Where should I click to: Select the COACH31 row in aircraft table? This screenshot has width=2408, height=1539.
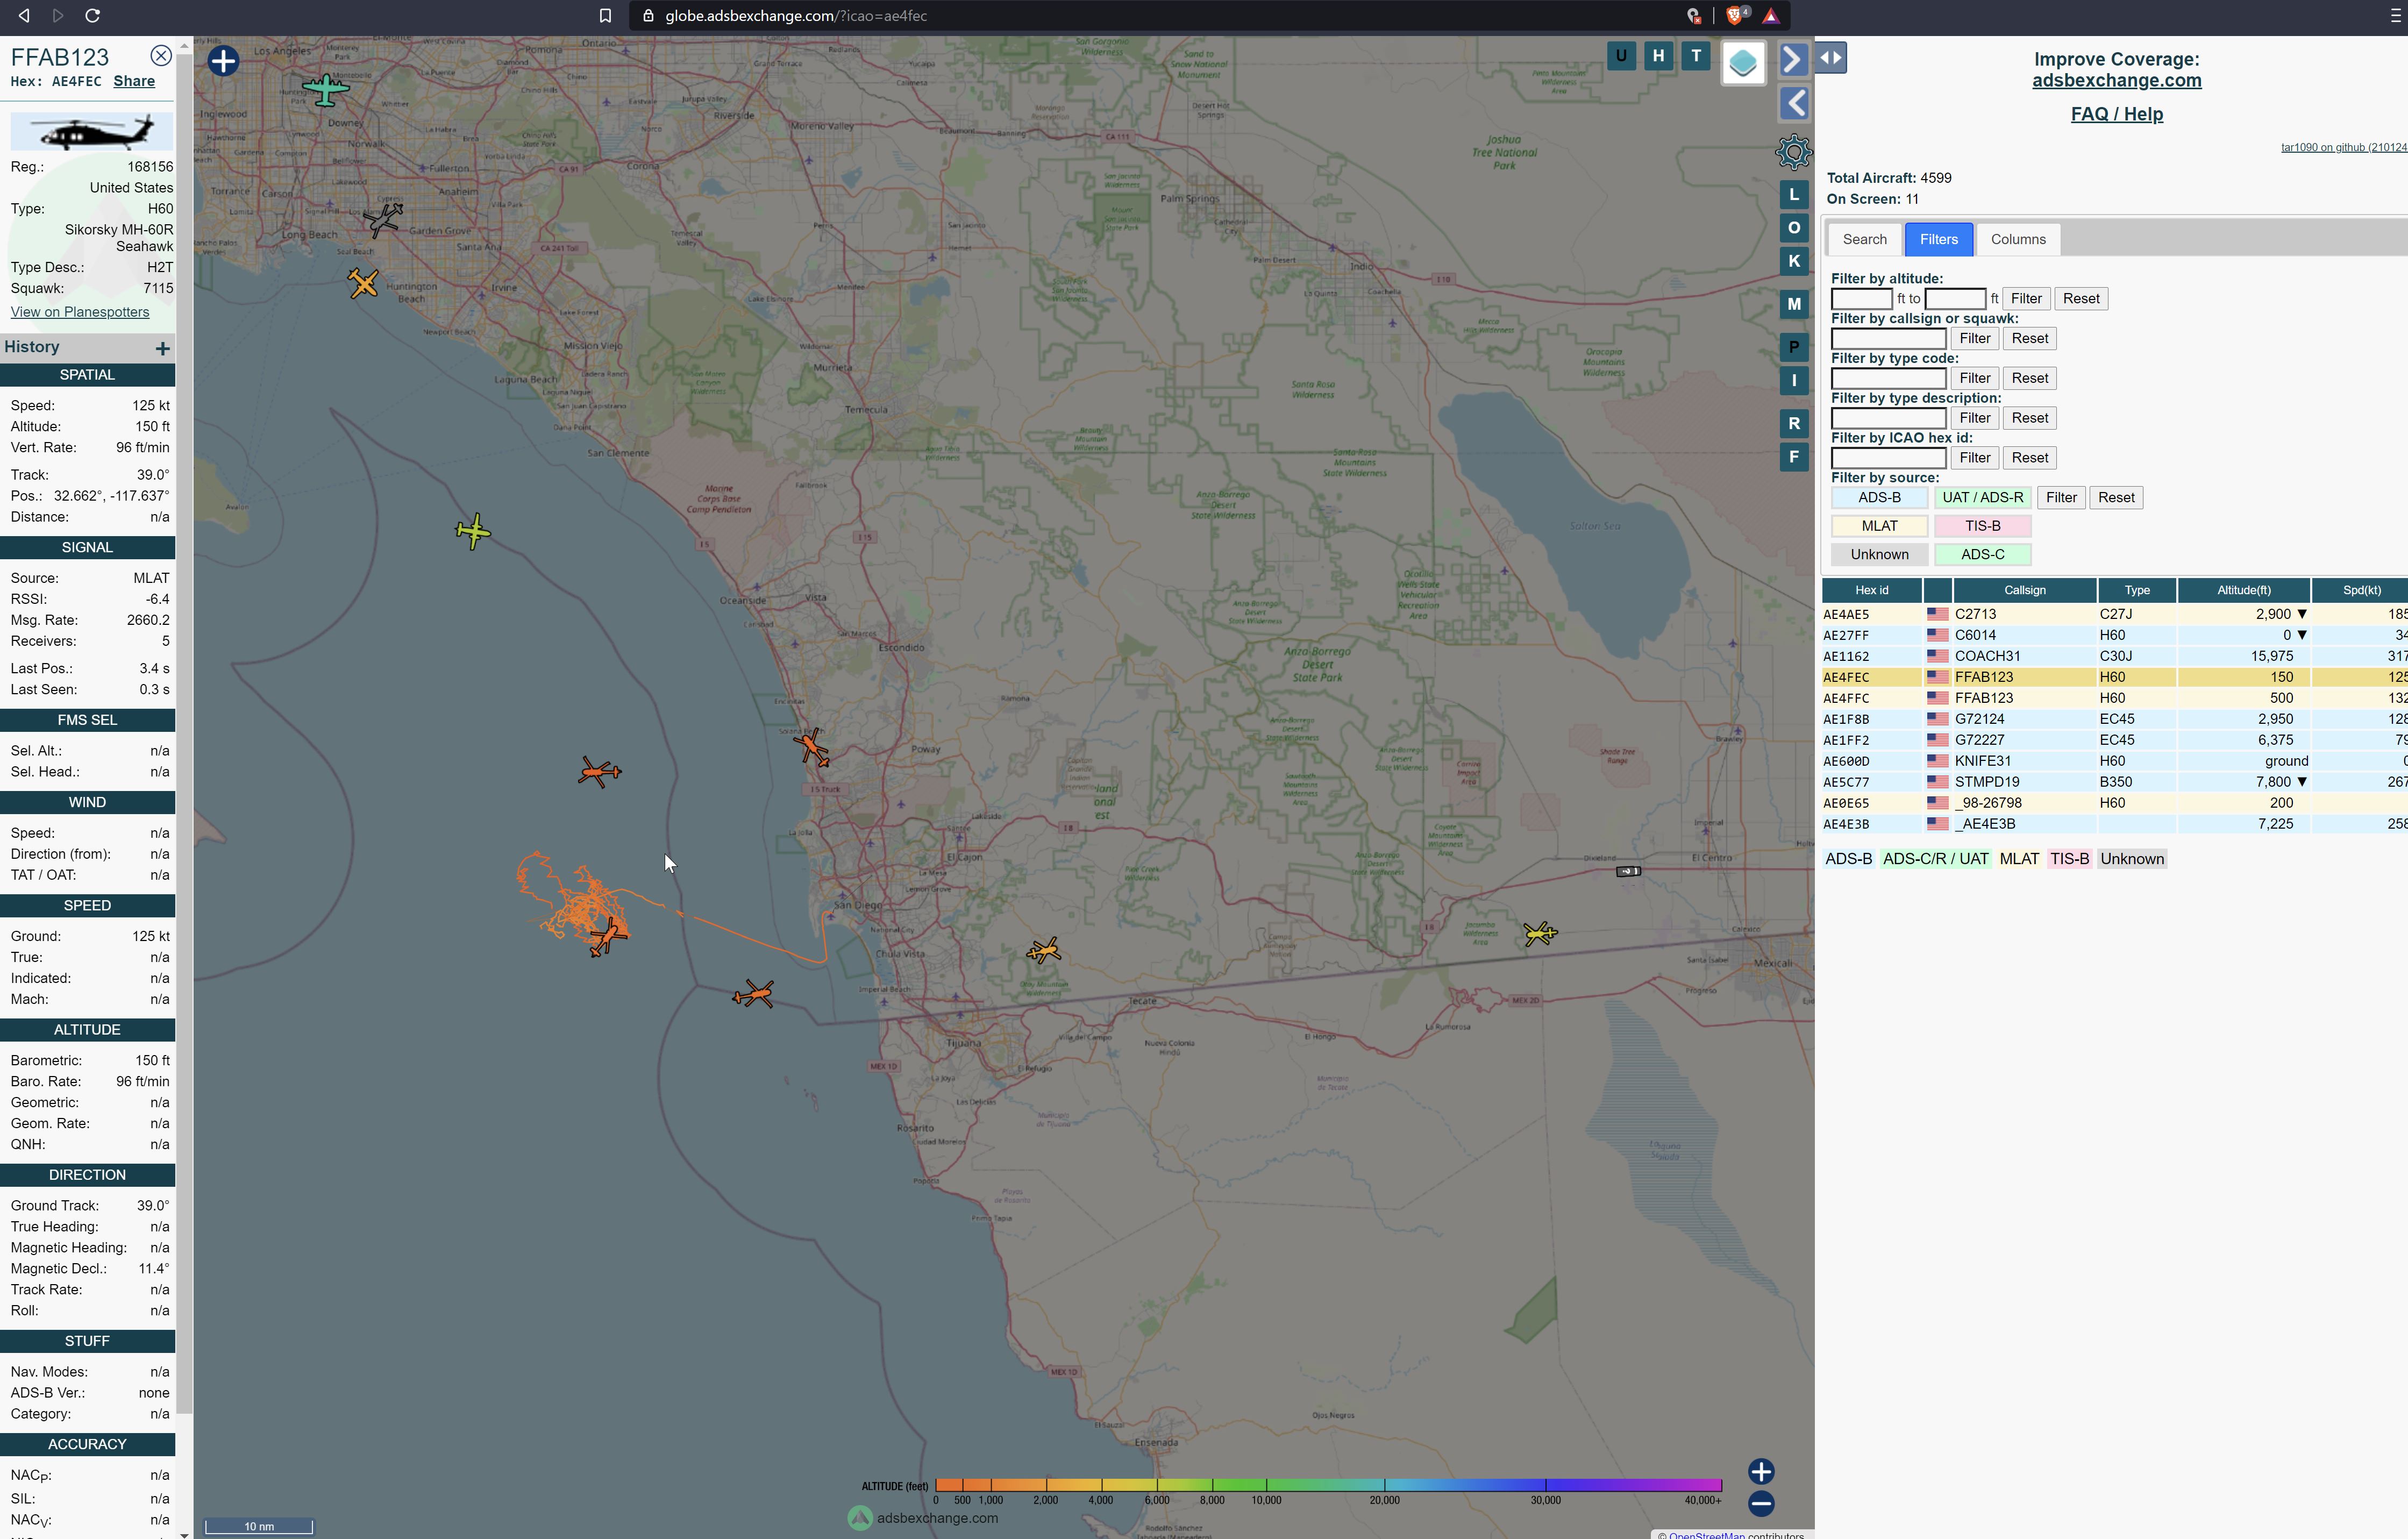[x=2114, y=656]
